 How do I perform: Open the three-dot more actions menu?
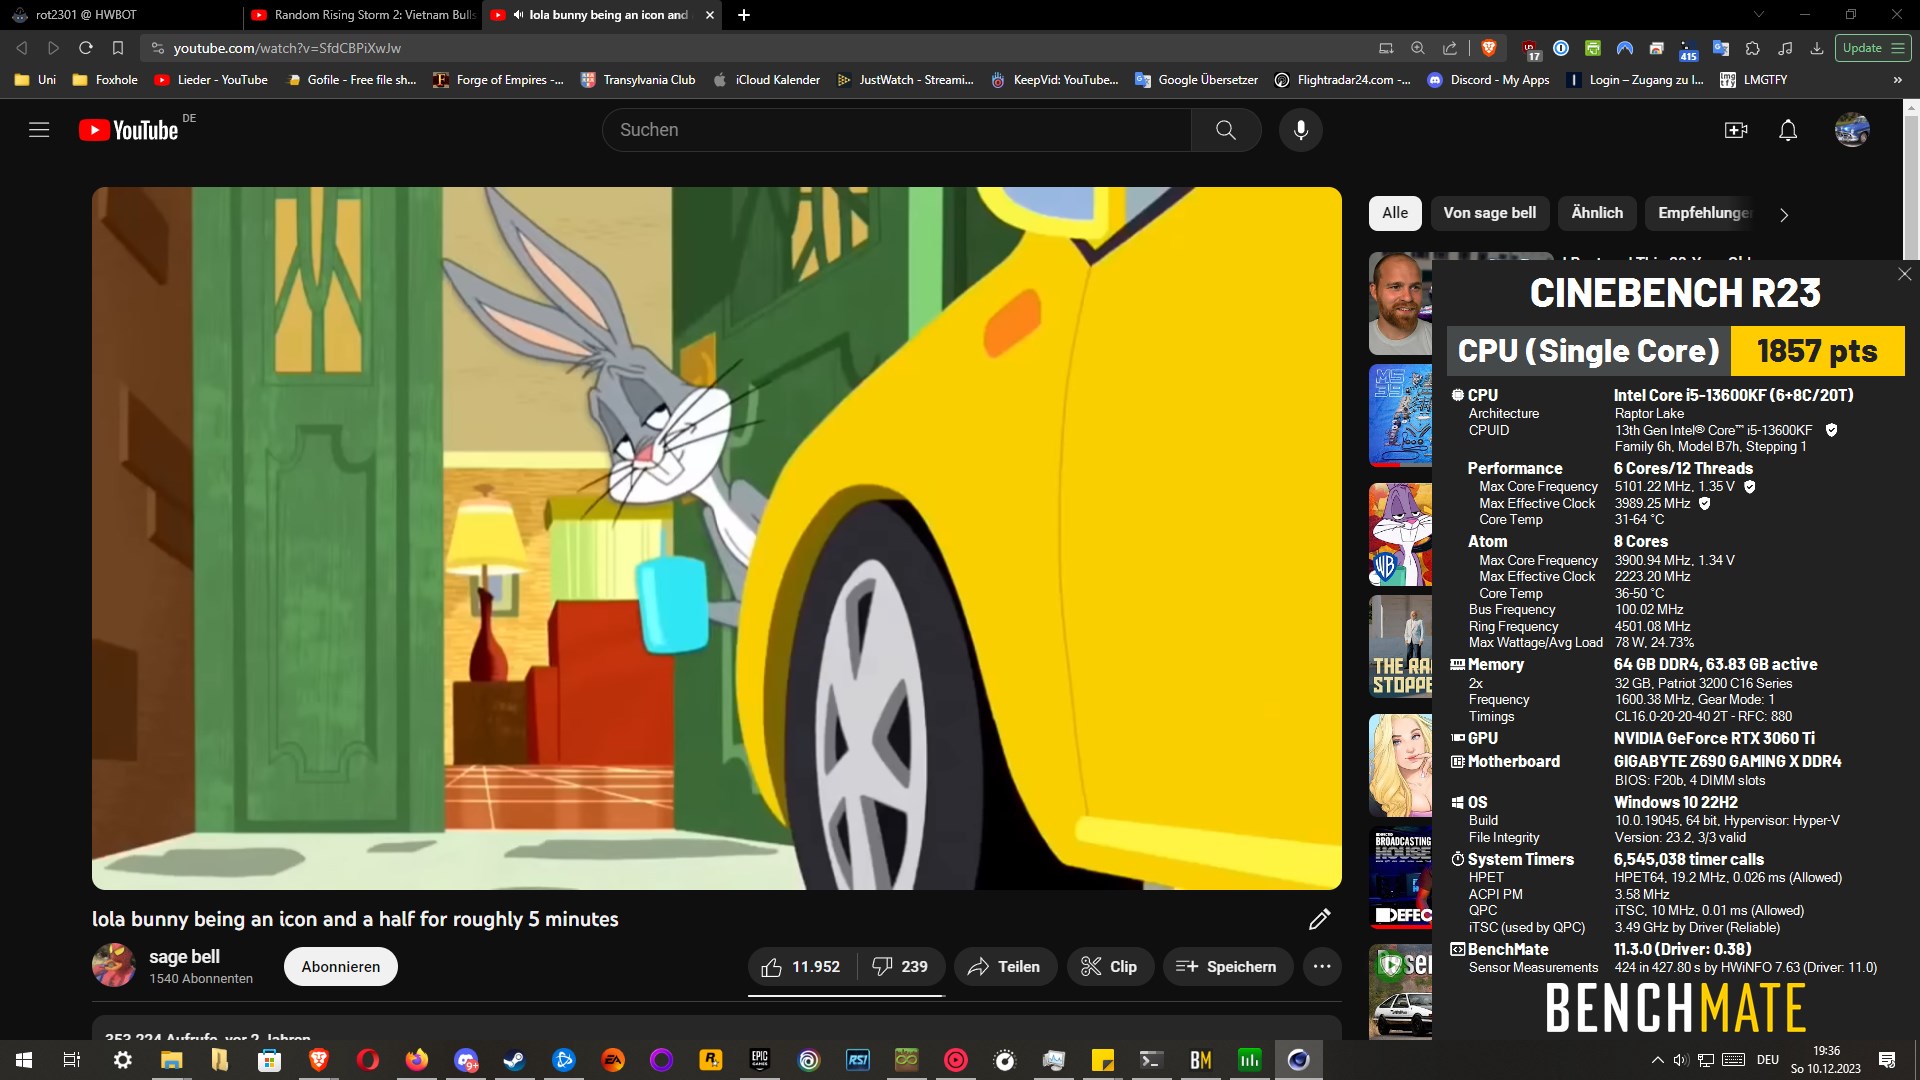[x=1322, y=967]
